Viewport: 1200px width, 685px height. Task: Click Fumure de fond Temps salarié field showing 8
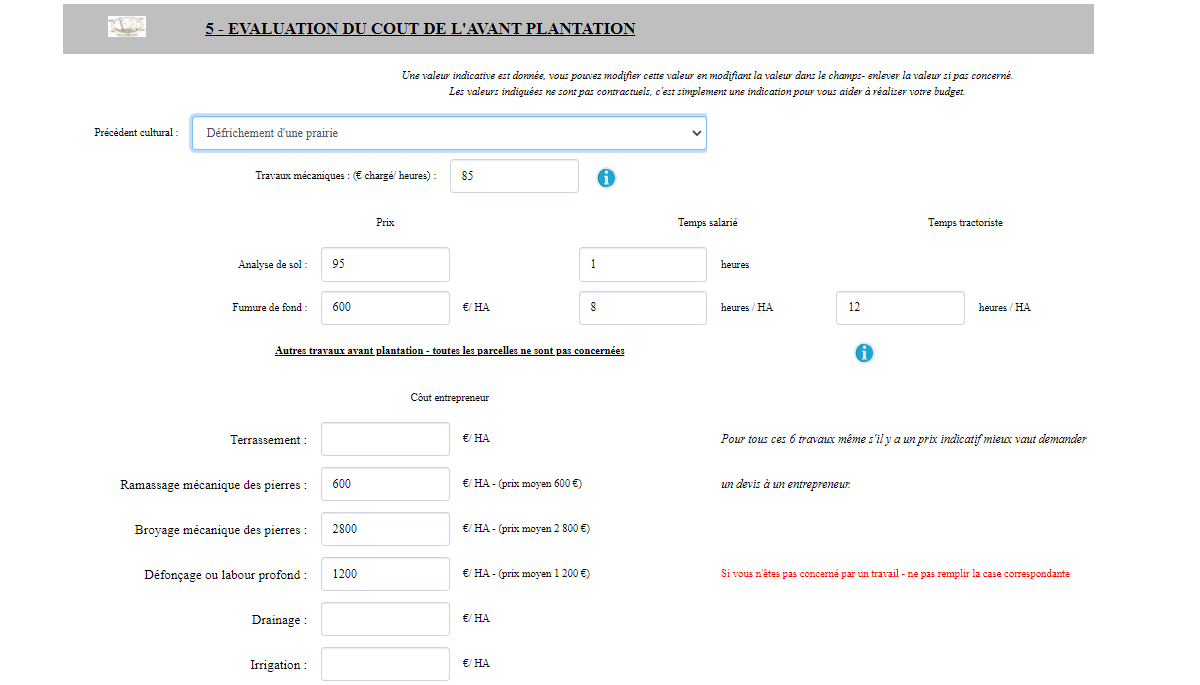tap(643, 308)
